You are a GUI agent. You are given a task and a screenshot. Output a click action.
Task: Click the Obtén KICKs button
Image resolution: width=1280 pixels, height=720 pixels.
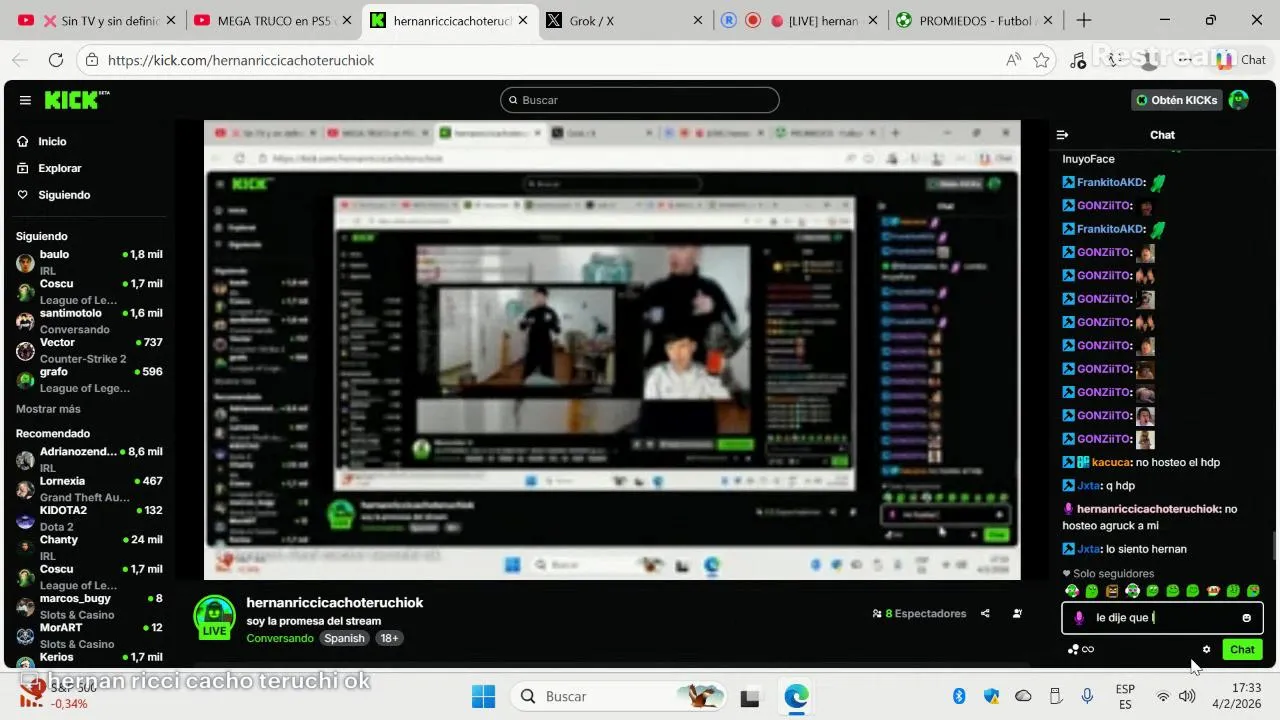[x=1176, y=100]
